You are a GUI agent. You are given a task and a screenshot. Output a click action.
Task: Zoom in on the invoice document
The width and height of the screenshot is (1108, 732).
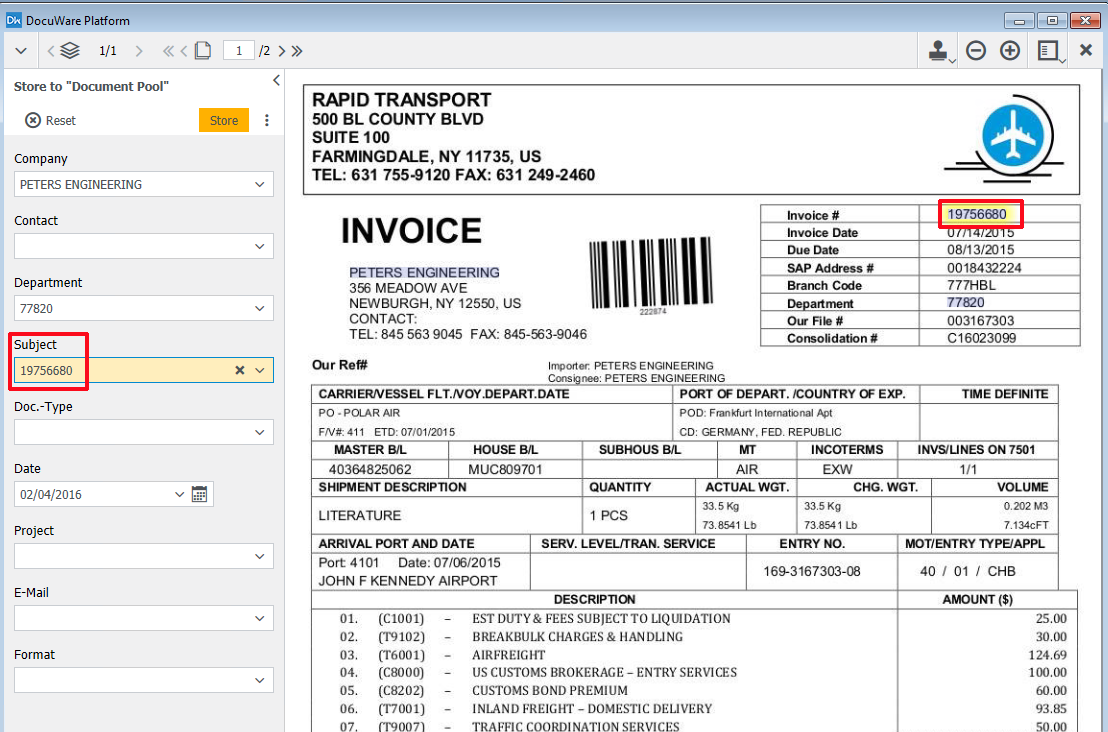click(1010, 51)
